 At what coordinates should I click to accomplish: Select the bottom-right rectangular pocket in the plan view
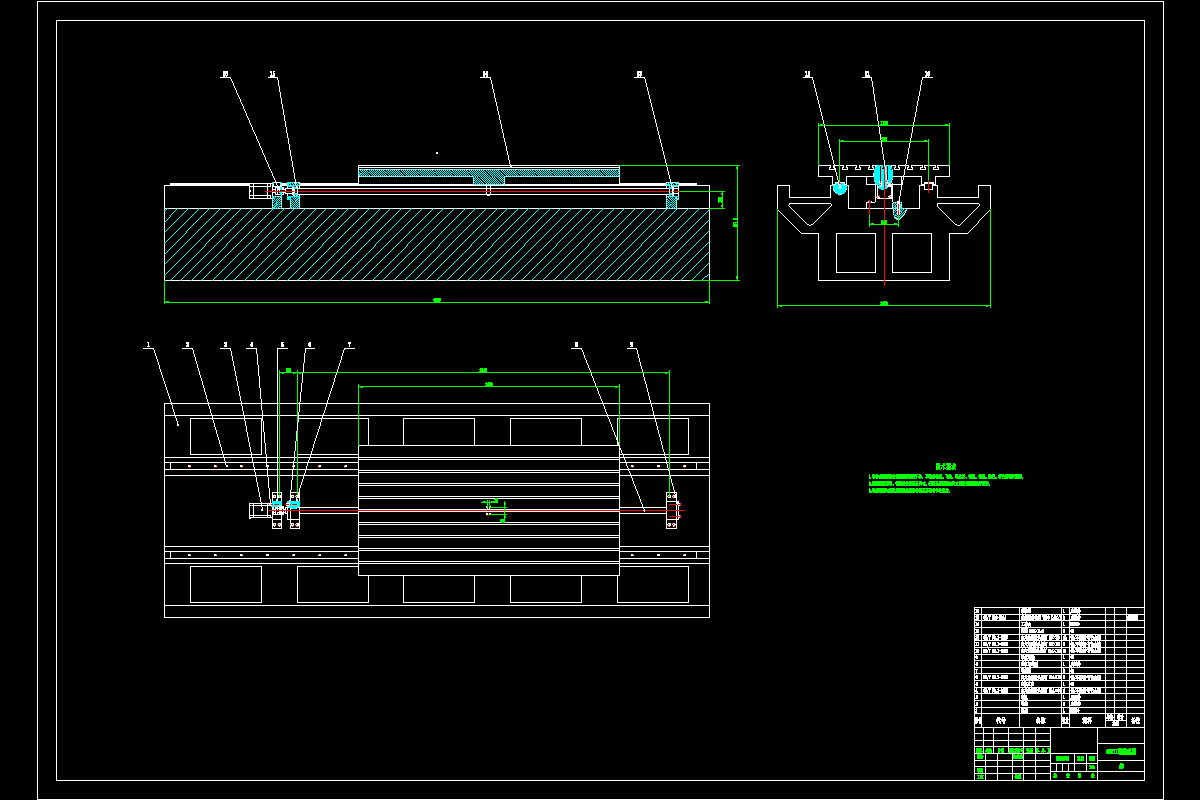(x=653, y=584)
